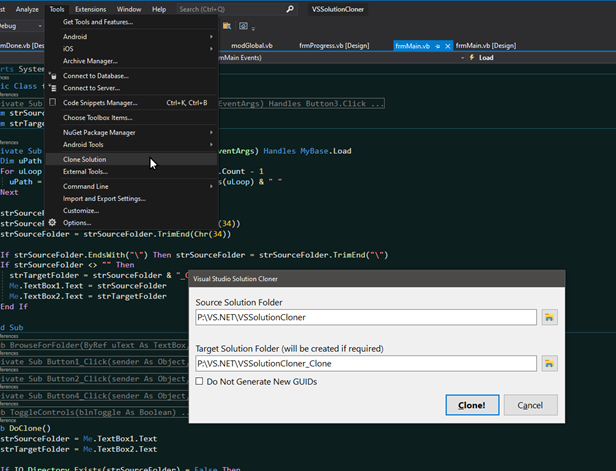Click the Source Solution Folder text field
This screenshot has width=616, height=471.
tap(366, 317)
